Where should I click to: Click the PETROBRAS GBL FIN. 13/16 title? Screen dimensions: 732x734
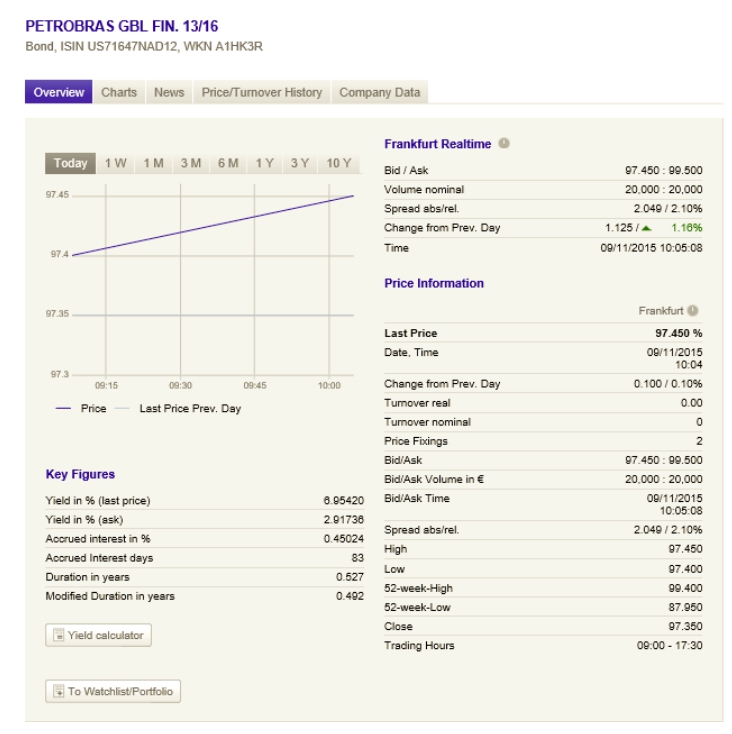click(122, 26)
